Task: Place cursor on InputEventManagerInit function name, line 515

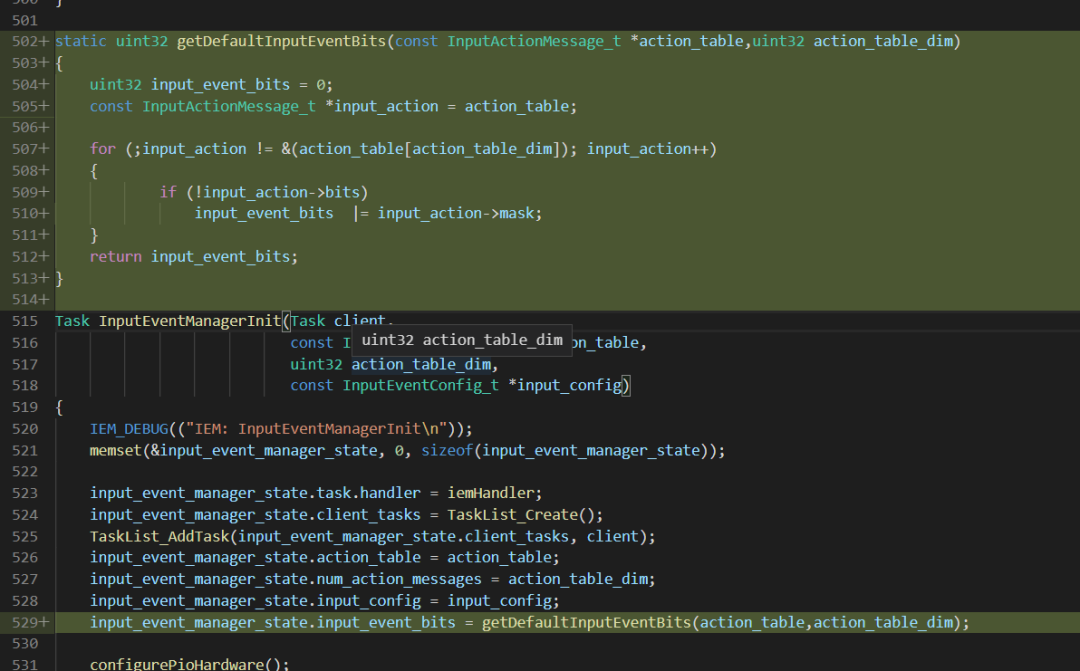Action: (190, 321)
